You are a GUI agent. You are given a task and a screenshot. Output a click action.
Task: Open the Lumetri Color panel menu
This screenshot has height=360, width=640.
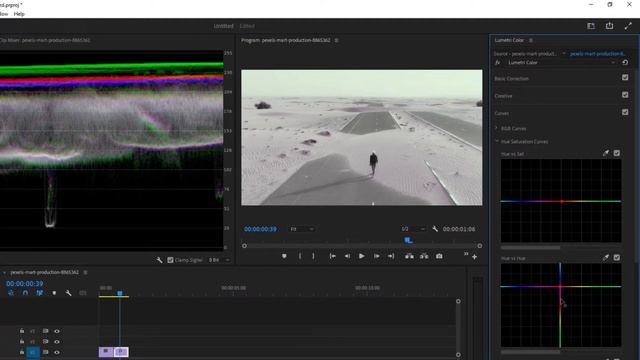[531, 40]
